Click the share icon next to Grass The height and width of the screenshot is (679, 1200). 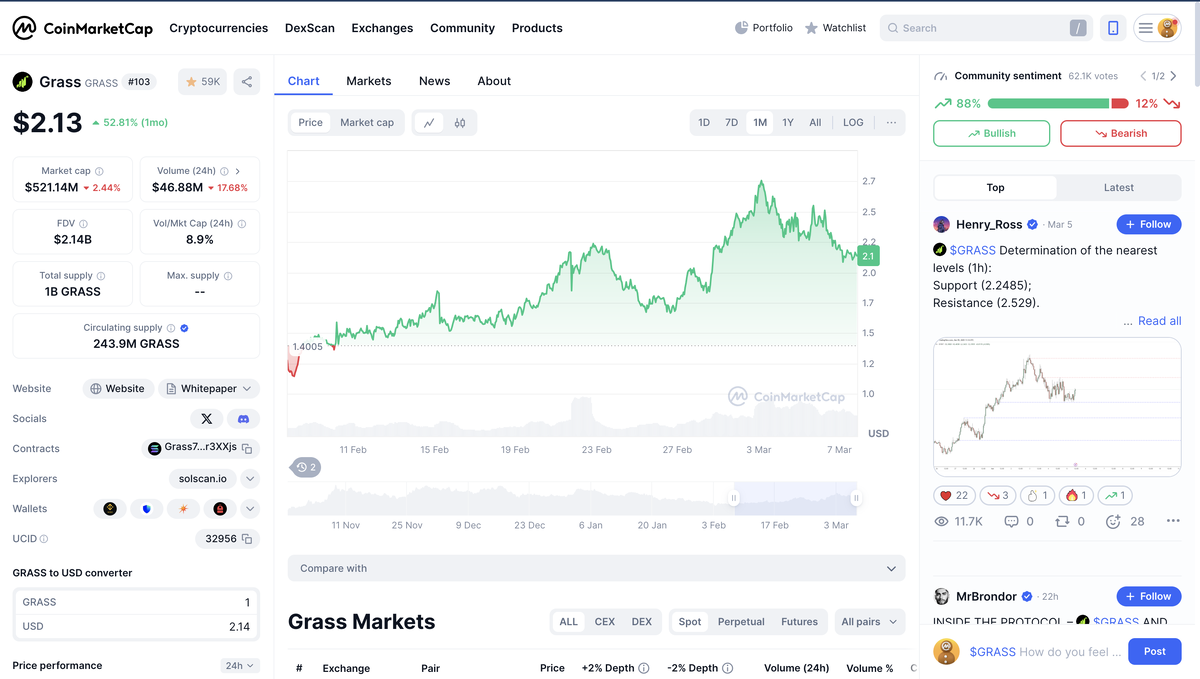(247, 82)
